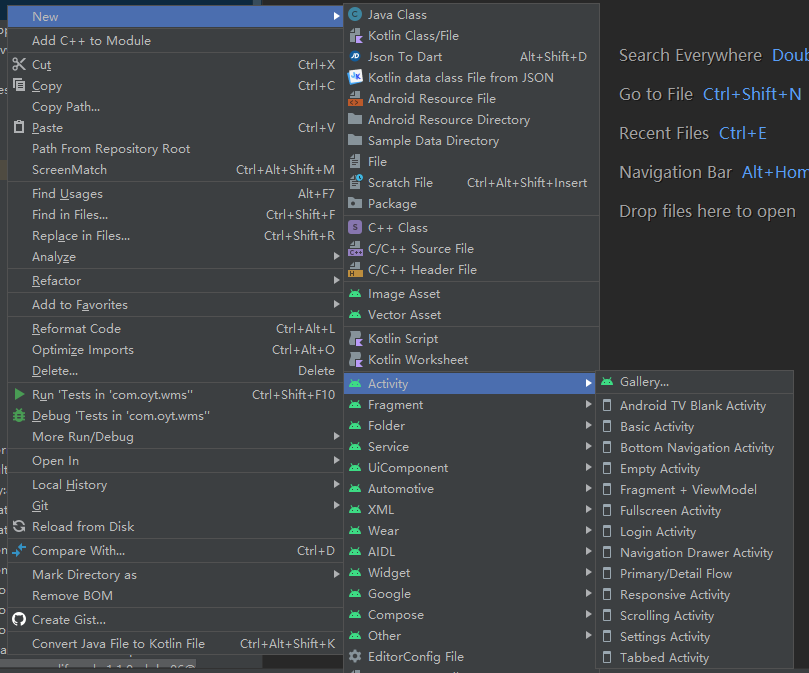Screen dimensions: 809x673
Task: Select Copy Path... menu entry
Action: [175, 107]
